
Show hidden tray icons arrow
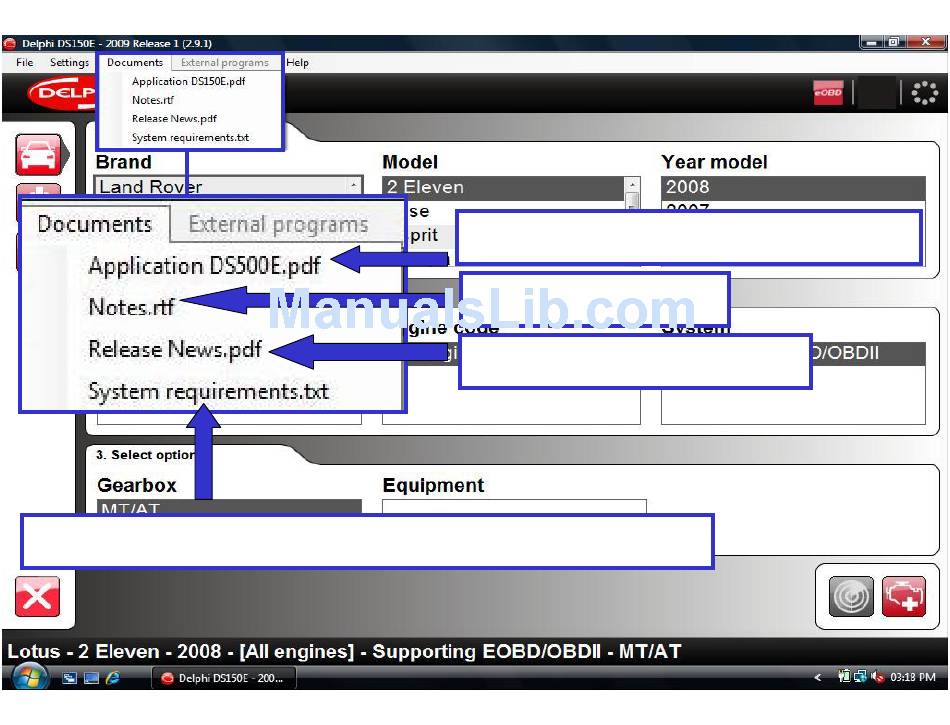[x=817, y=678]
